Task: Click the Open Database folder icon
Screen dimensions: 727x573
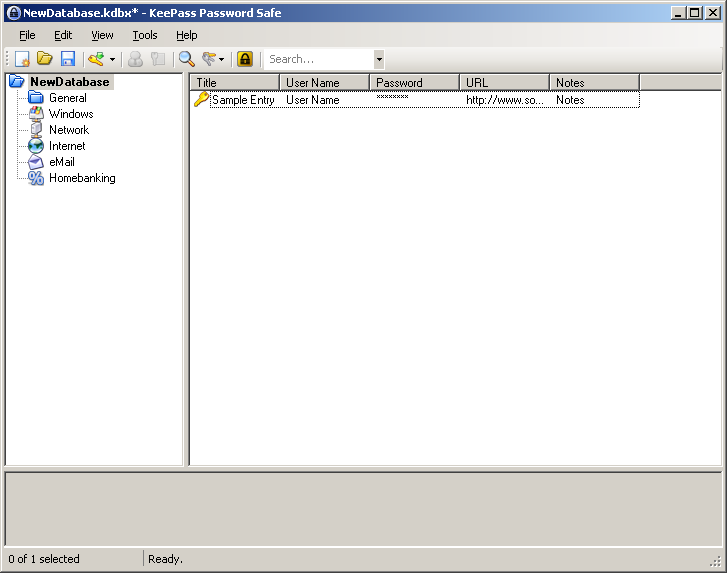Action: coord(45,59)
